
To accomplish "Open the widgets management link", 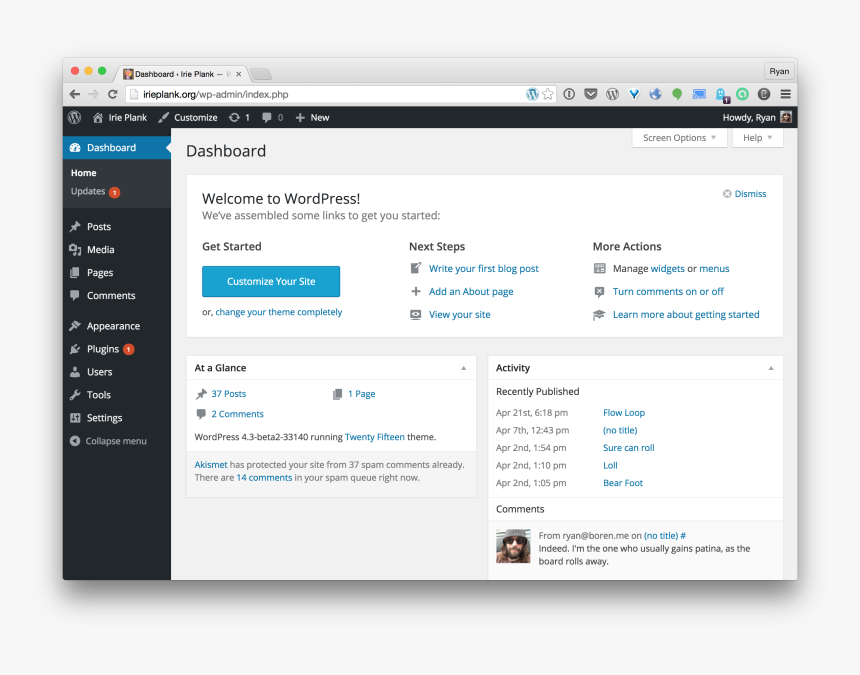I will click(x=667, y=269).
